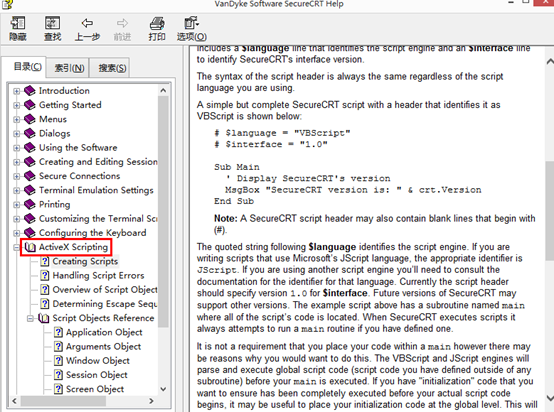Viewport: 554px width, 412px height.
Task: Click the open-book icon of Script Objects Reference
Action: point(44,318)
